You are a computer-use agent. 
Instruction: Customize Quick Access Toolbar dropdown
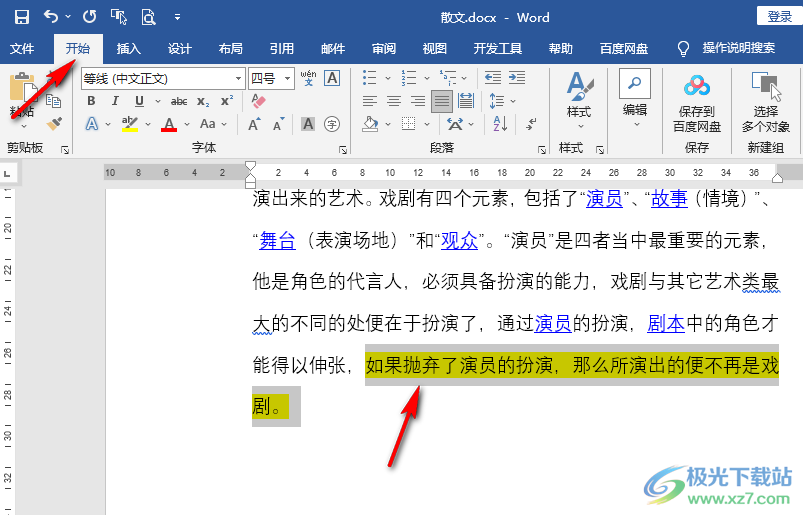pyautogui.click(x=177, y=17)
